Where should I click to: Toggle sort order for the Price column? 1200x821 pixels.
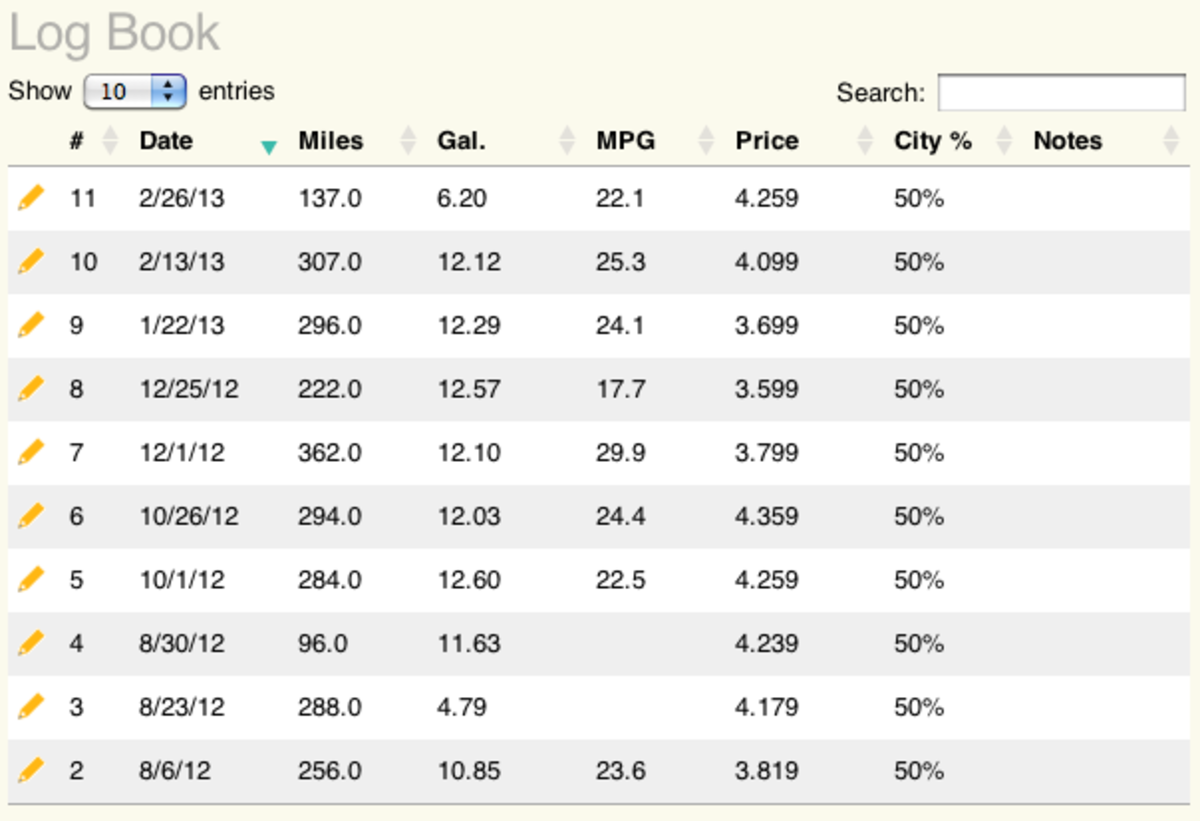[765, 141]
